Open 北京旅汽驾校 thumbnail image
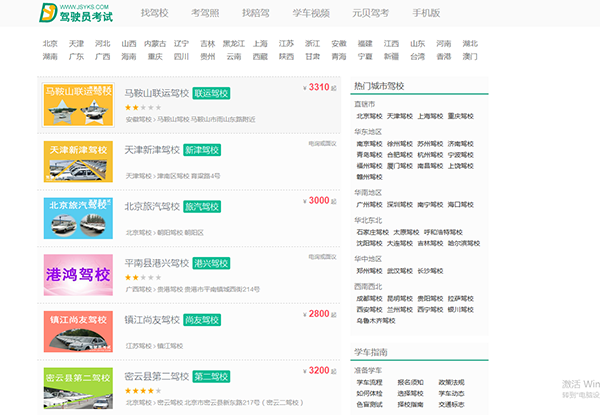 78,218
